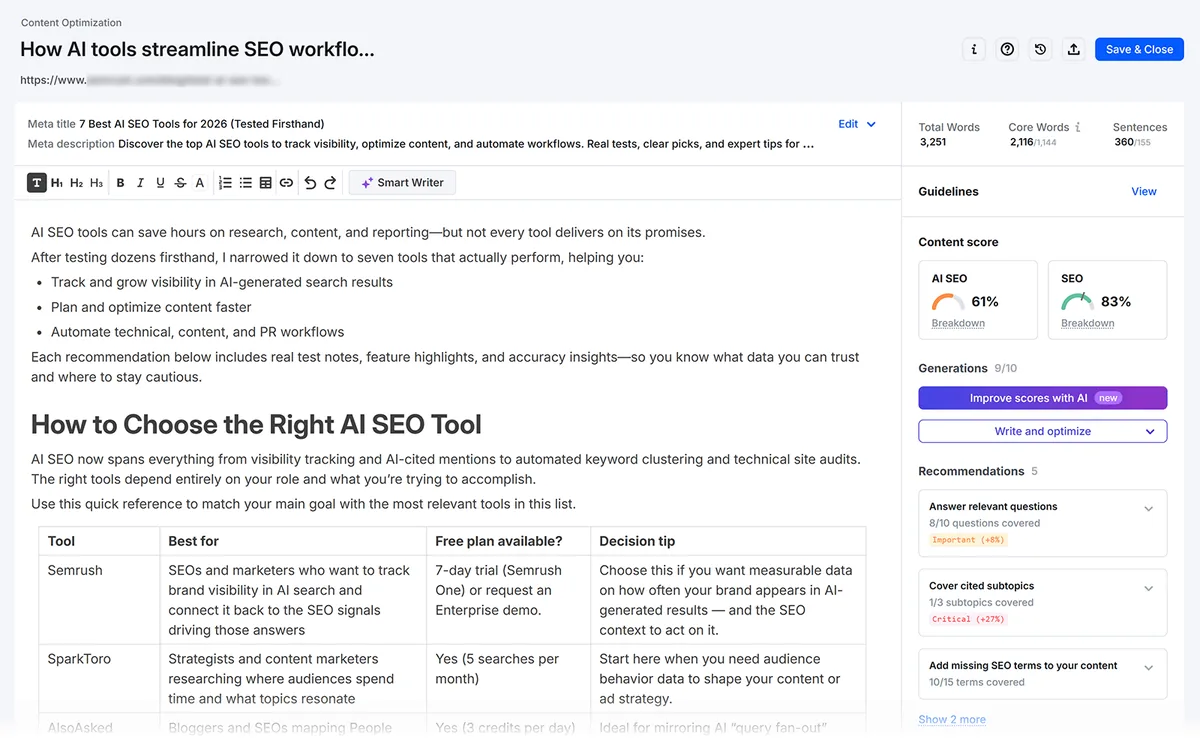Click the blurred page URL
1200x745 pixels.
pos(150,79)
